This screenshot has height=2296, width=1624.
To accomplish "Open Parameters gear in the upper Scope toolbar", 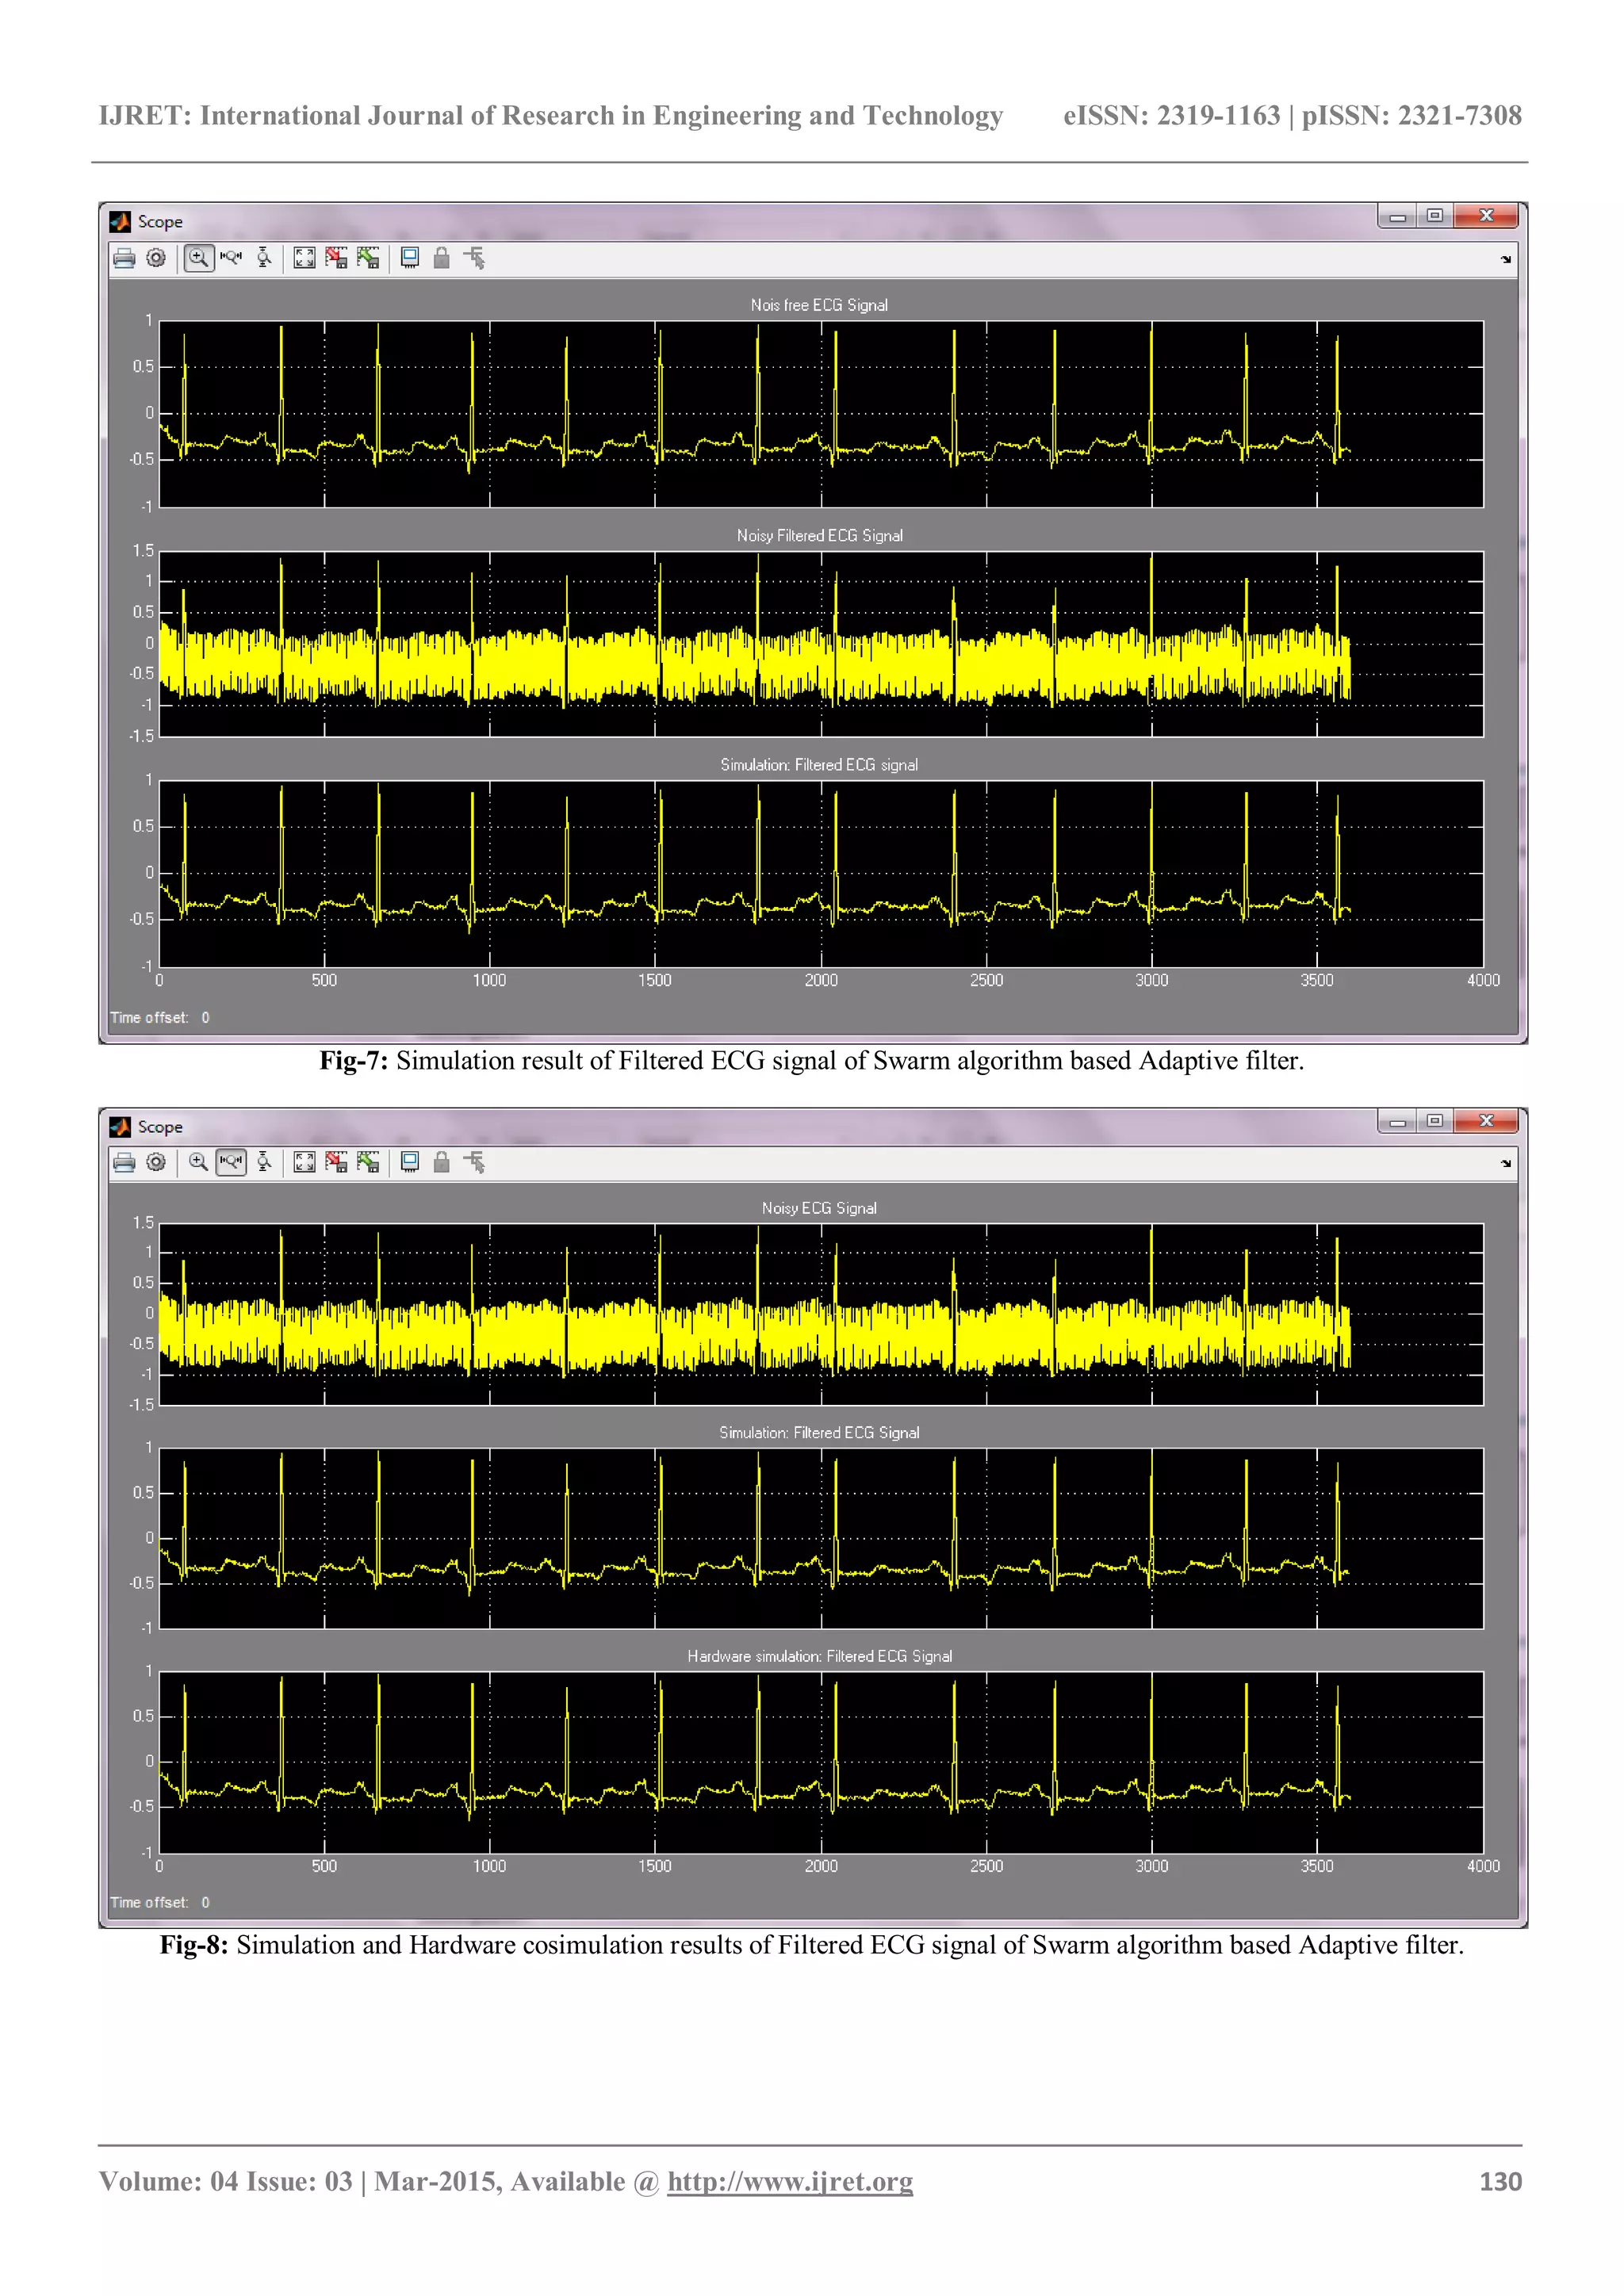I will 156,258.
